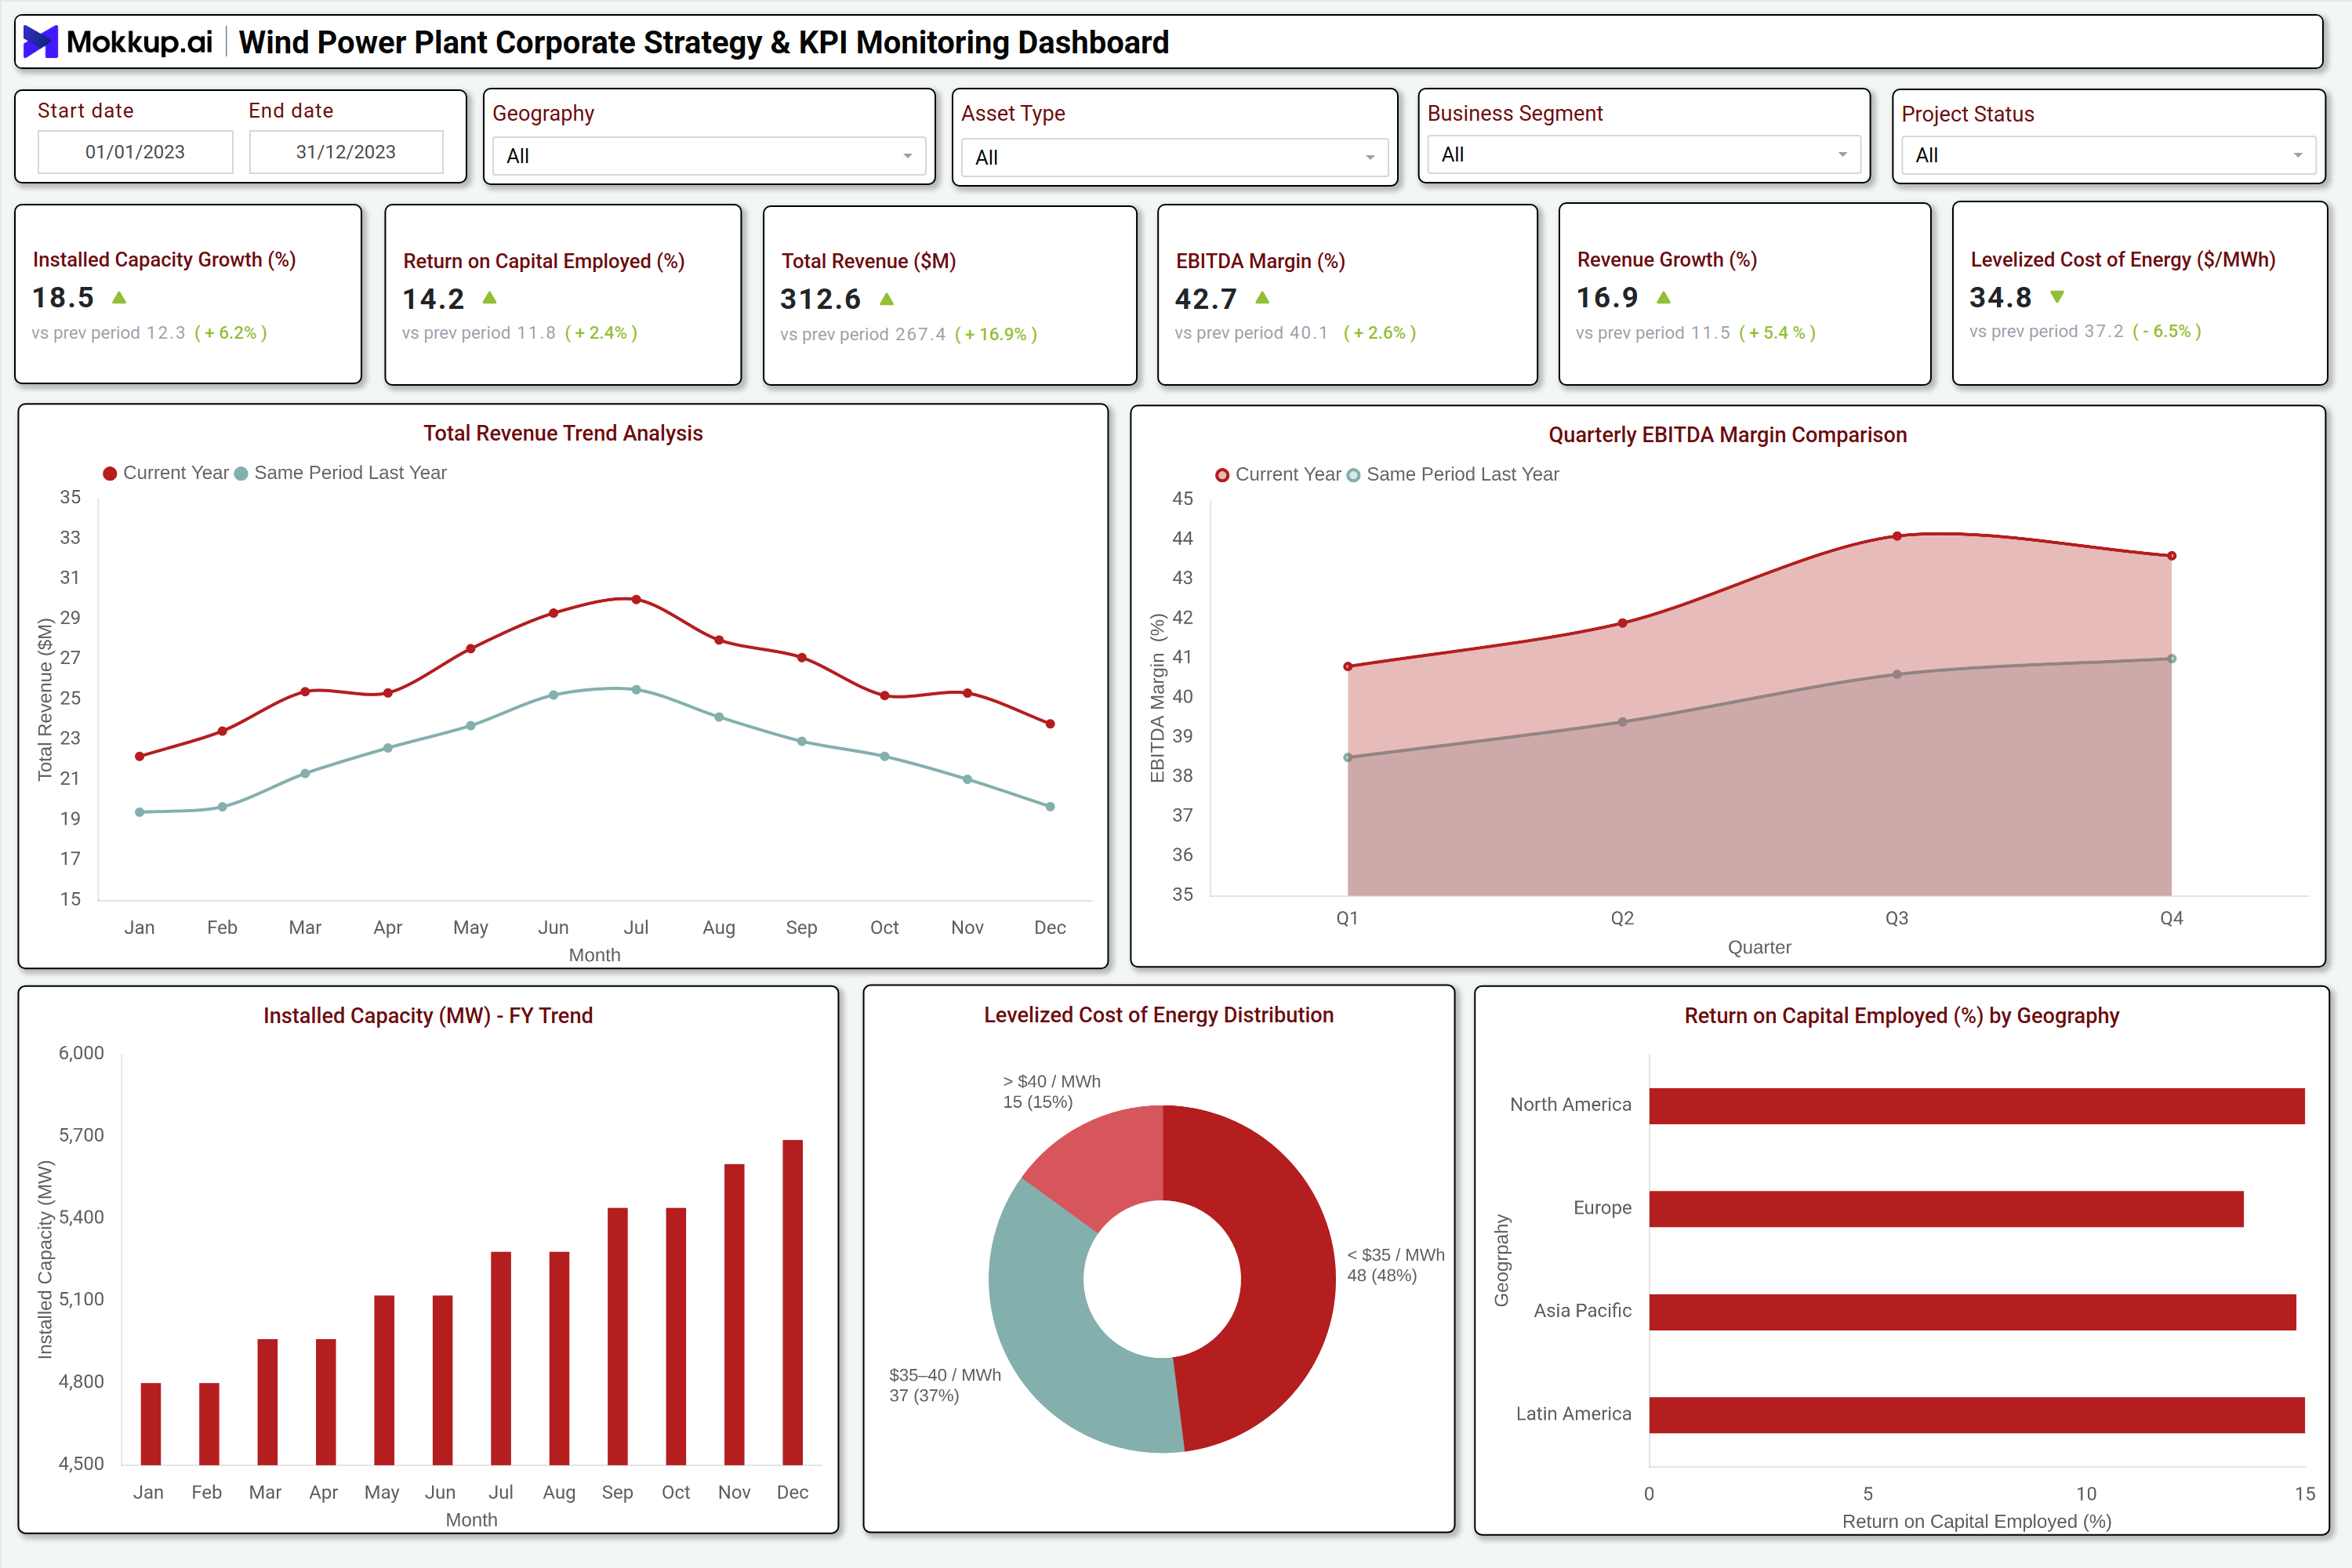
Task: Open the Business Segment dropdown
Action: [x=1643, y=155]
